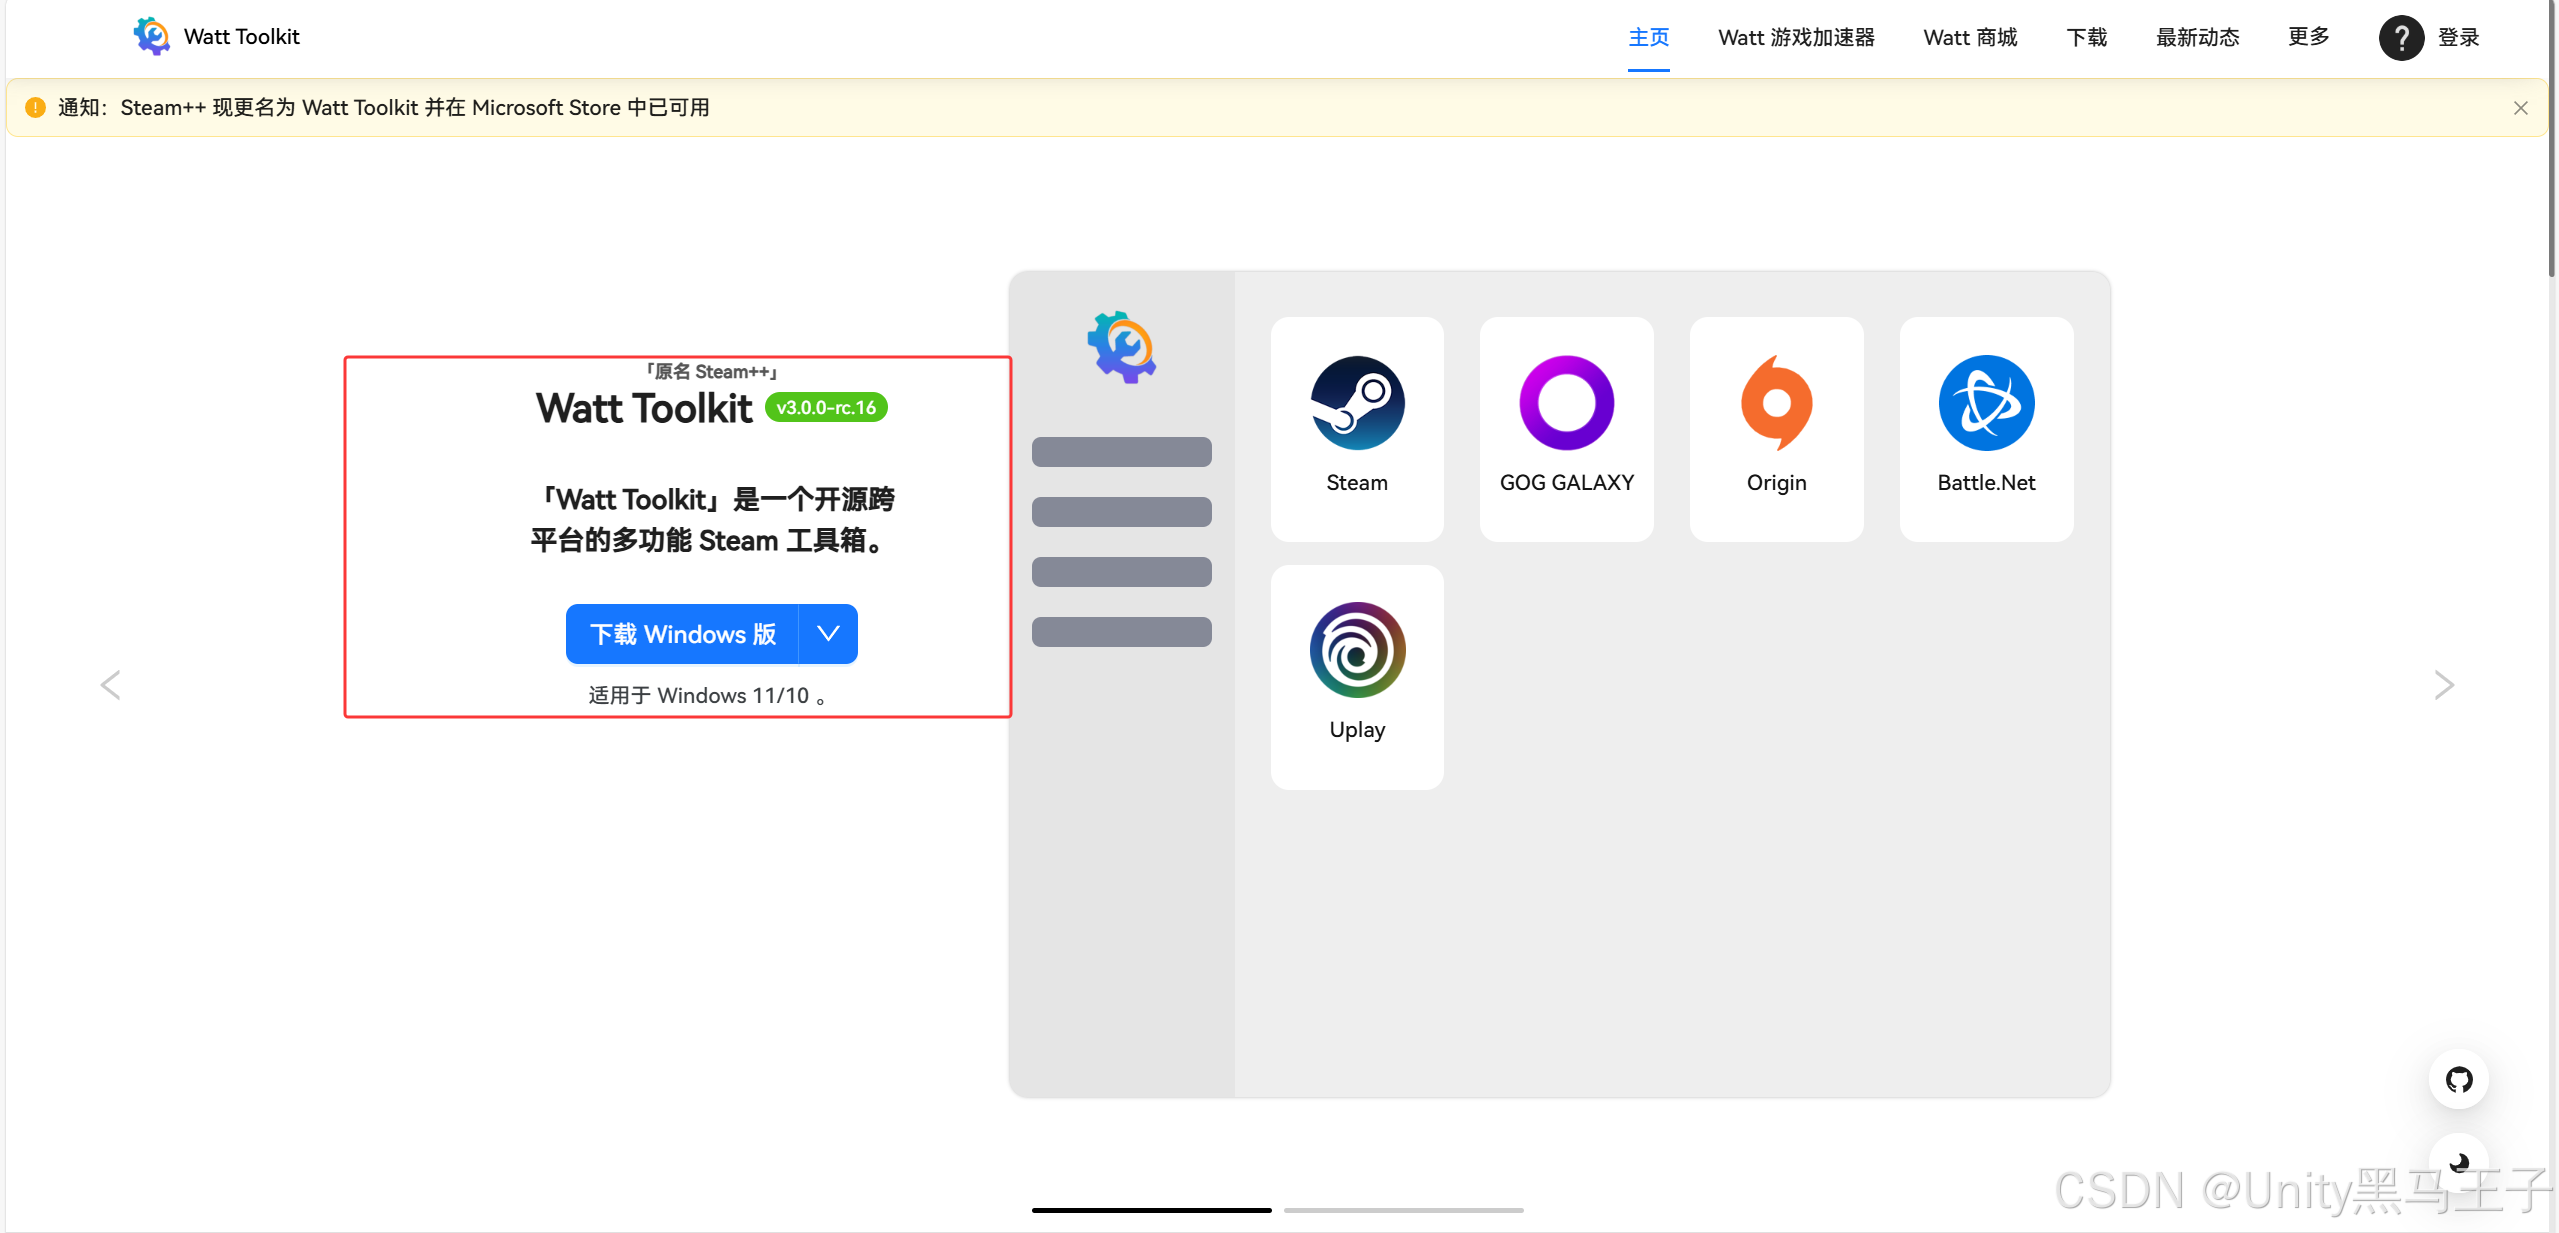Click the Steam platform icon
Image resolution: width=2559 pixels, height=1233 pixels.
pos(1357,403)
